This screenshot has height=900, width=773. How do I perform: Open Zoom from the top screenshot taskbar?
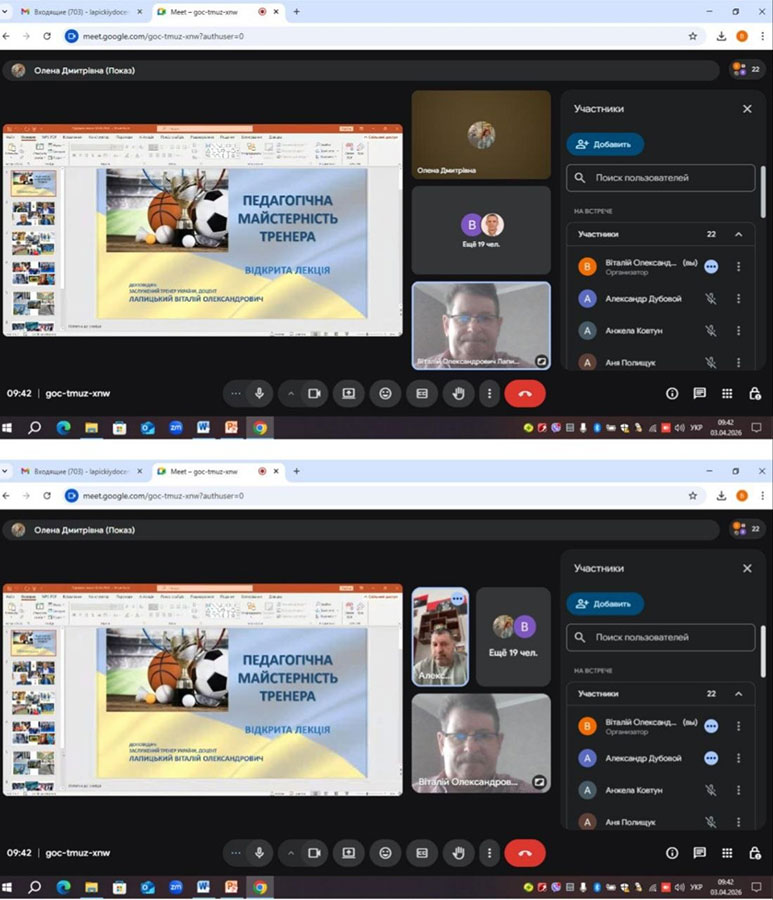pyautogui.click(x=176, y=428)
